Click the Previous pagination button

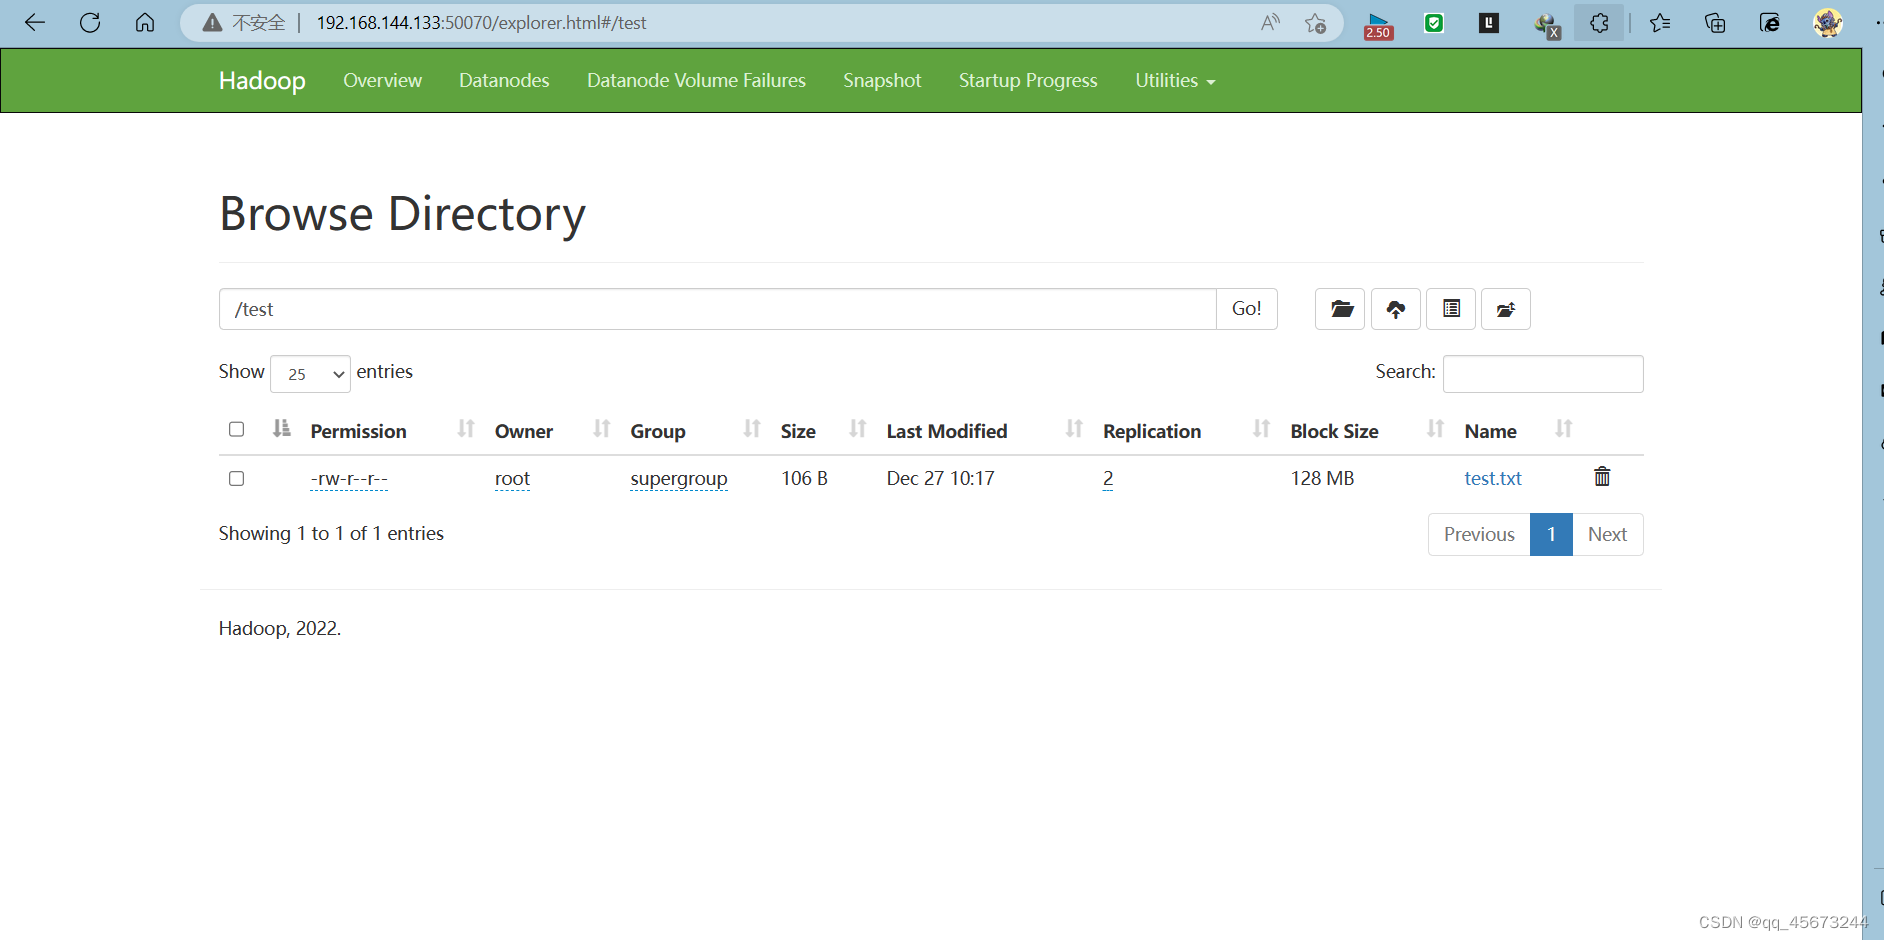[1479, 534]
